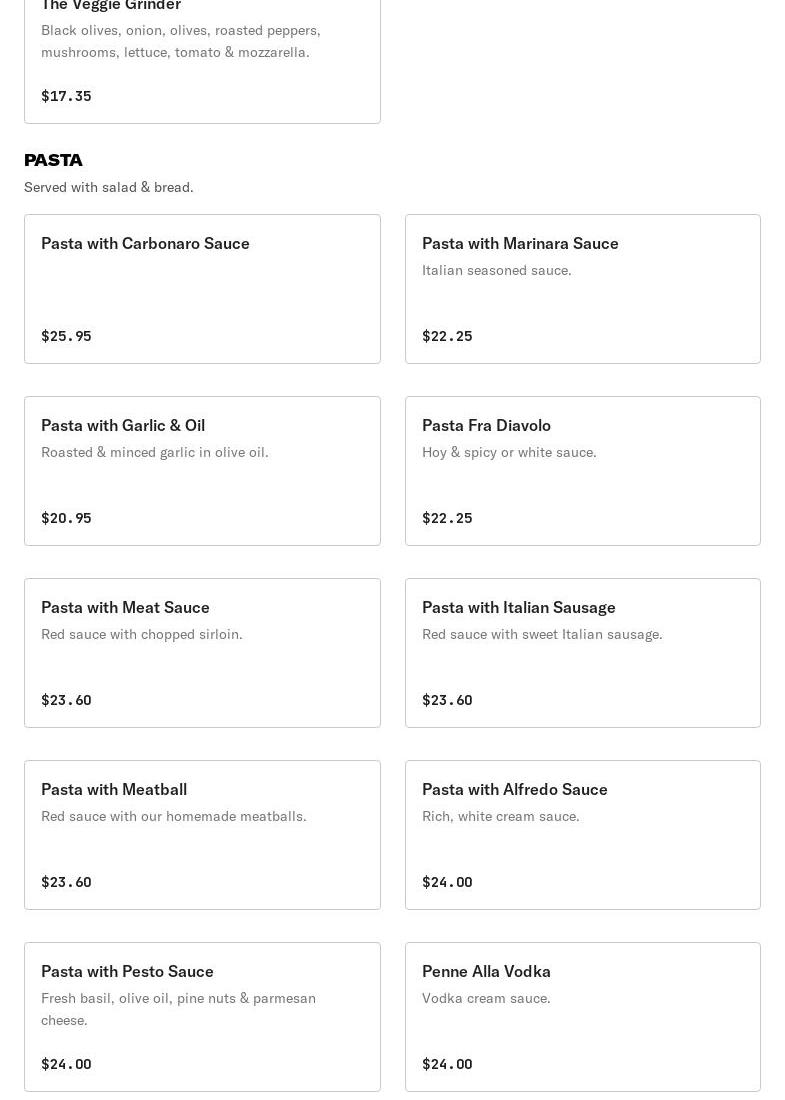Click "Vodka cream sauce" description
Screen dimensions: 785x1100
tap(486, 998)
